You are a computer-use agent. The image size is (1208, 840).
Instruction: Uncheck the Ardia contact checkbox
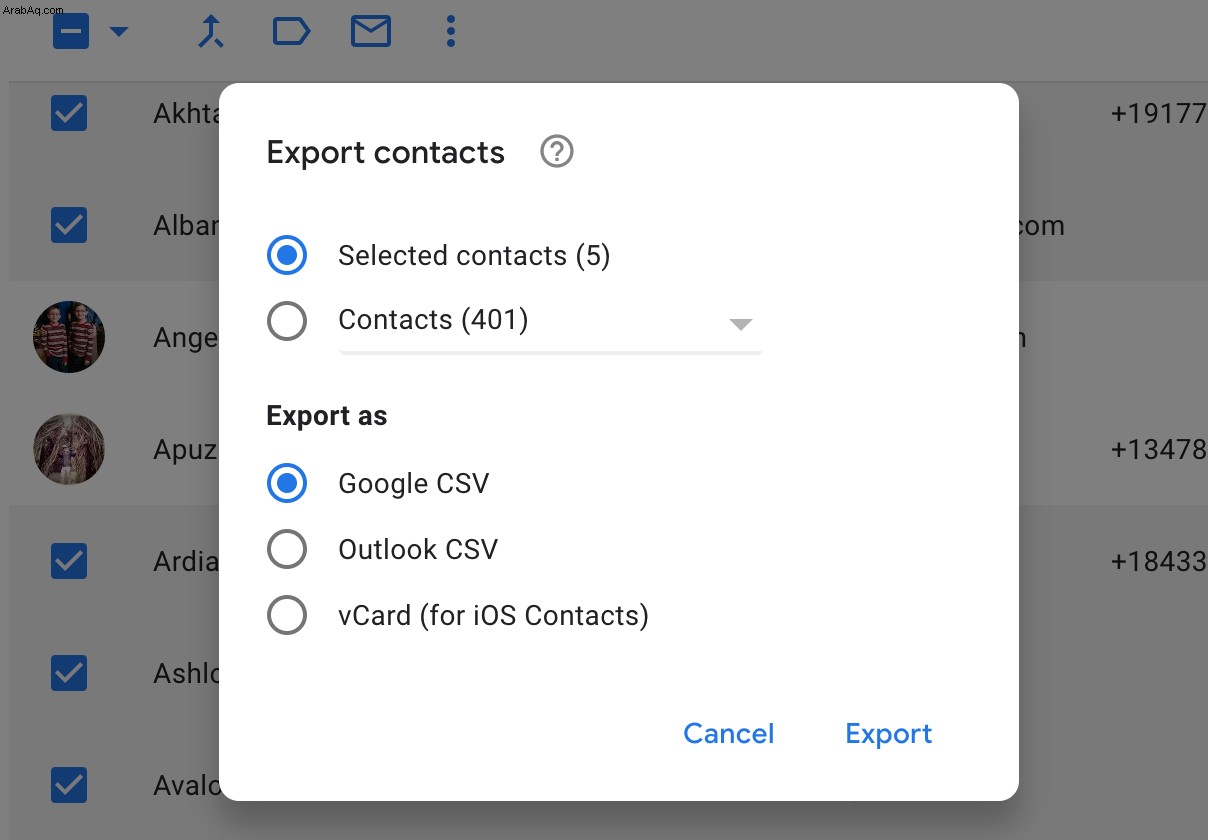pyautogui.click(x=69, y=561)
